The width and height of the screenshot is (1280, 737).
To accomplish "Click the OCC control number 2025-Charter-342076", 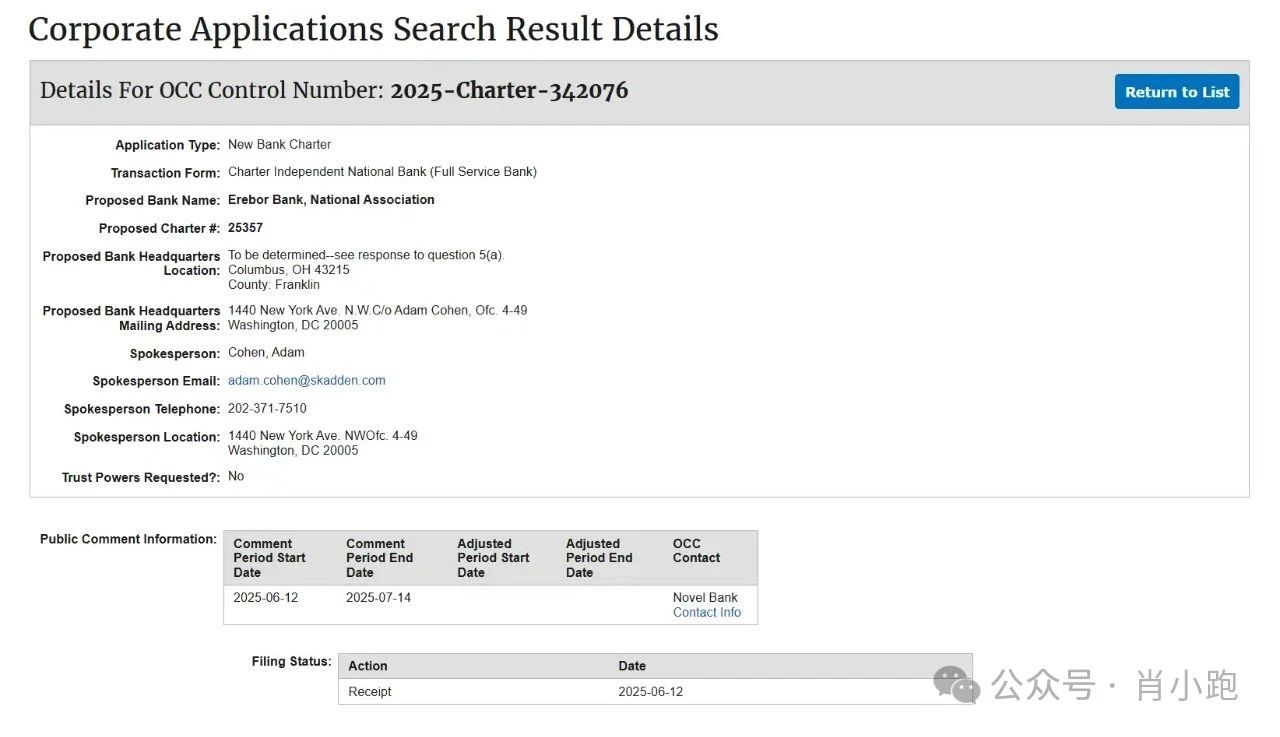I will [x=509, y=91].
